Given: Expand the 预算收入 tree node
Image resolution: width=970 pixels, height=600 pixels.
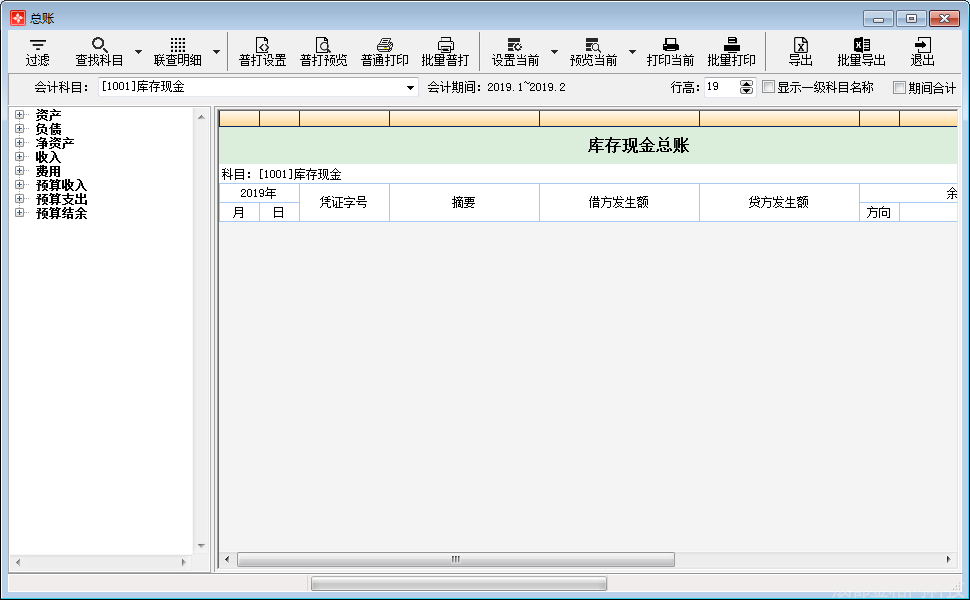Looking at the screenshot, I should click(x=19, y=185).
